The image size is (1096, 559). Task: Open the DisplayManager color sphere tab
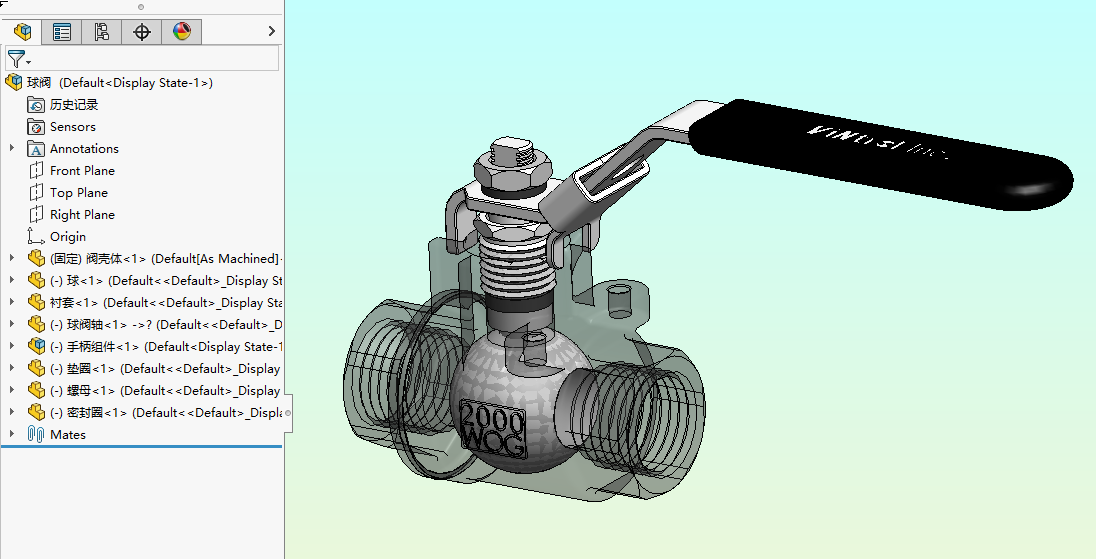(x=182, y=31)
